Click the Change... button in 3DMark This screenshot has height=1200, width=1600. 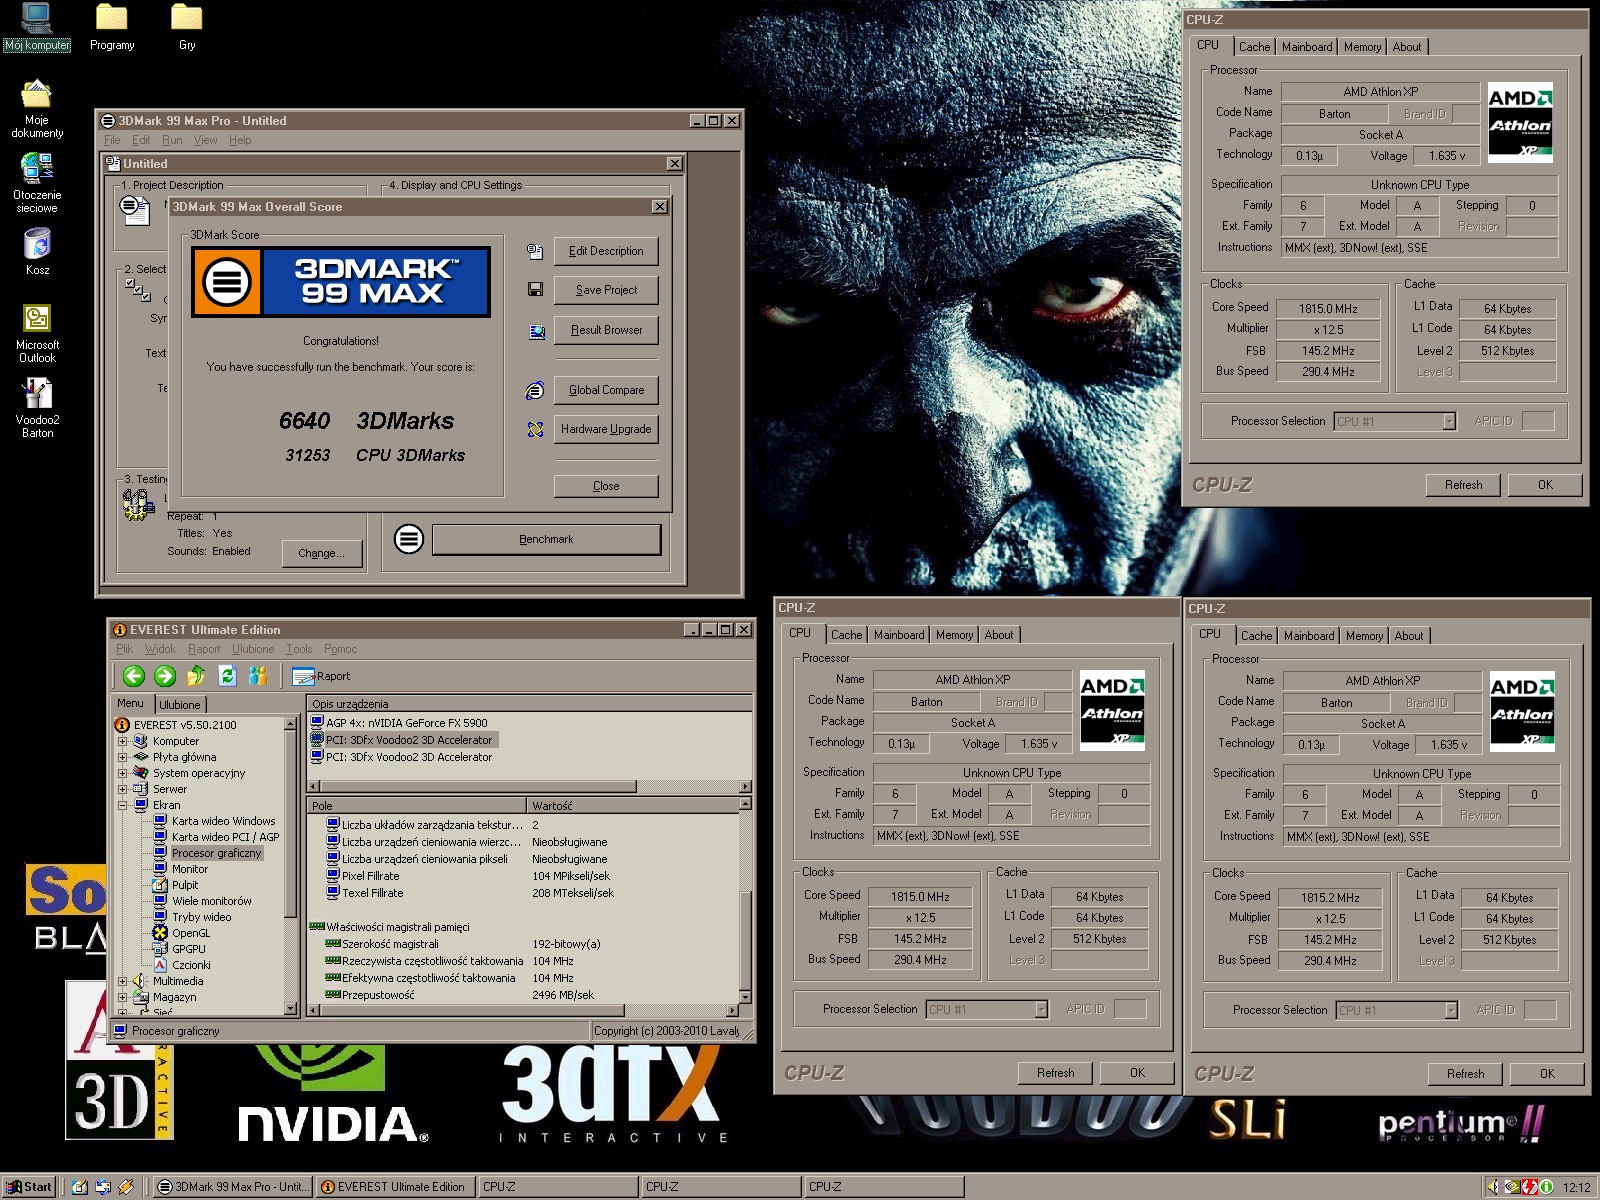(321, 553)
